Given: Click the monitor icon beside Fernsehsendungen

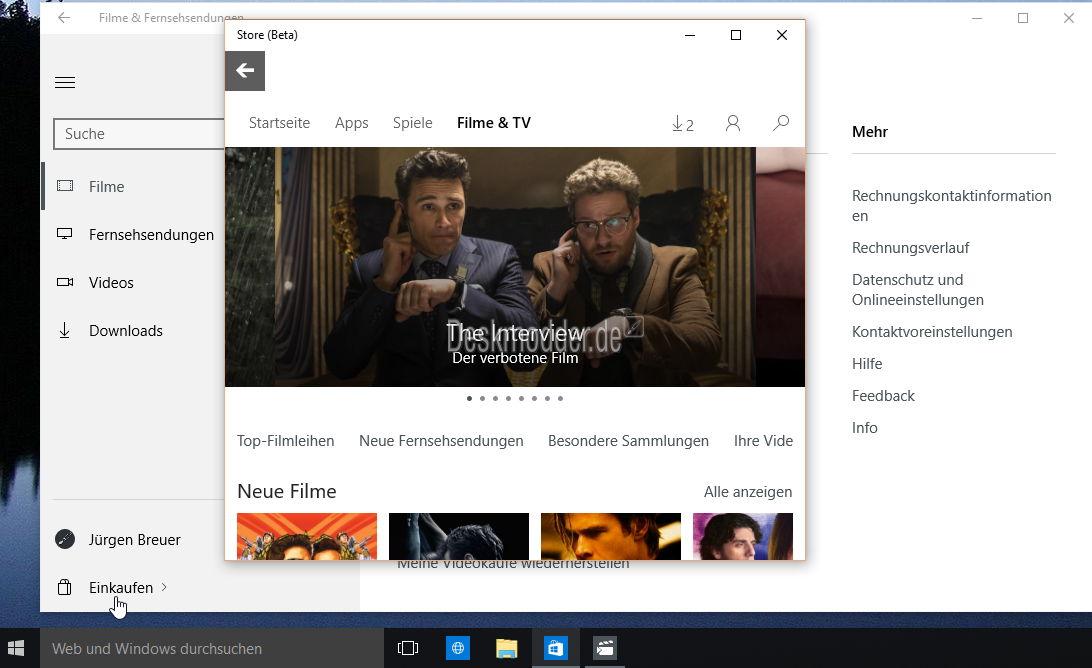Looking at the screenshot, I should point(65,234).
